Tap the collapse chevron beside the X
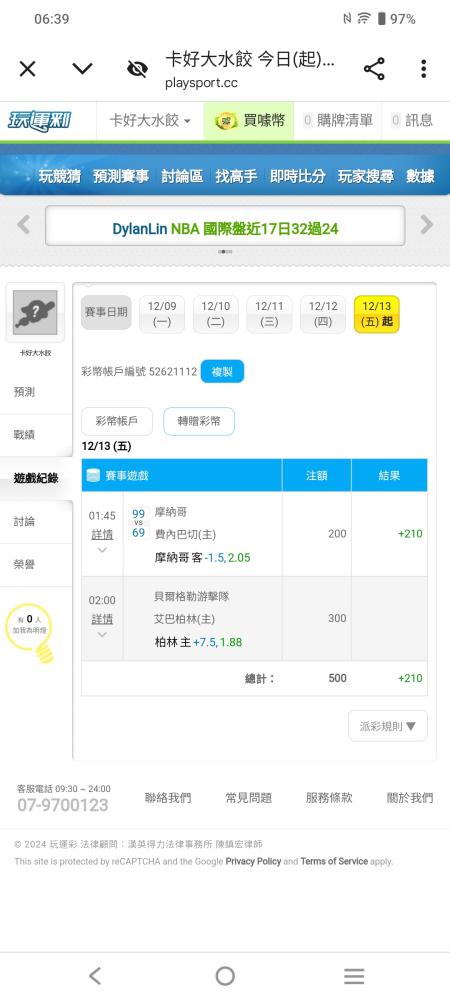This screenshot has width=450, height=1000. 82,69
